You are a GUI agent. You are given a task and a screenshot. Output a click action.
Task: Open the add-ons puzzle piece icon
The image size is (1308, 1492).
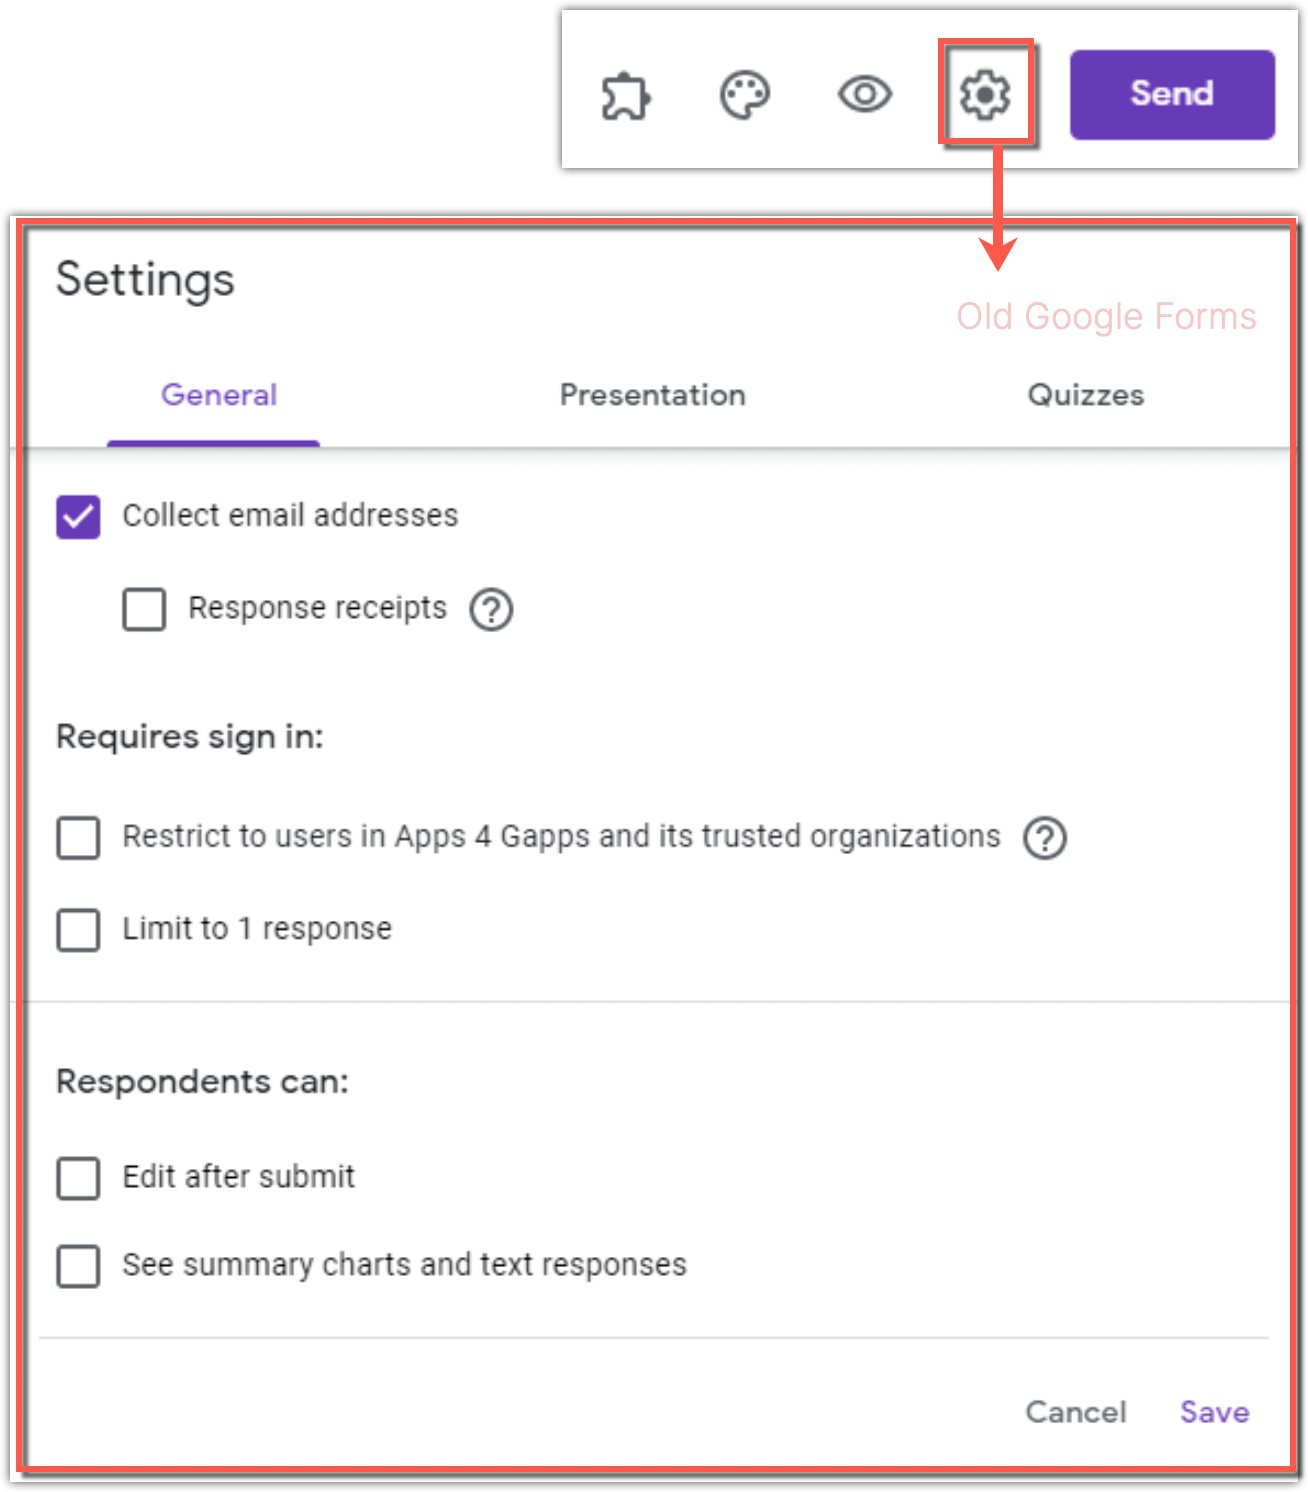pyautogui.click(x=626, y=96)
